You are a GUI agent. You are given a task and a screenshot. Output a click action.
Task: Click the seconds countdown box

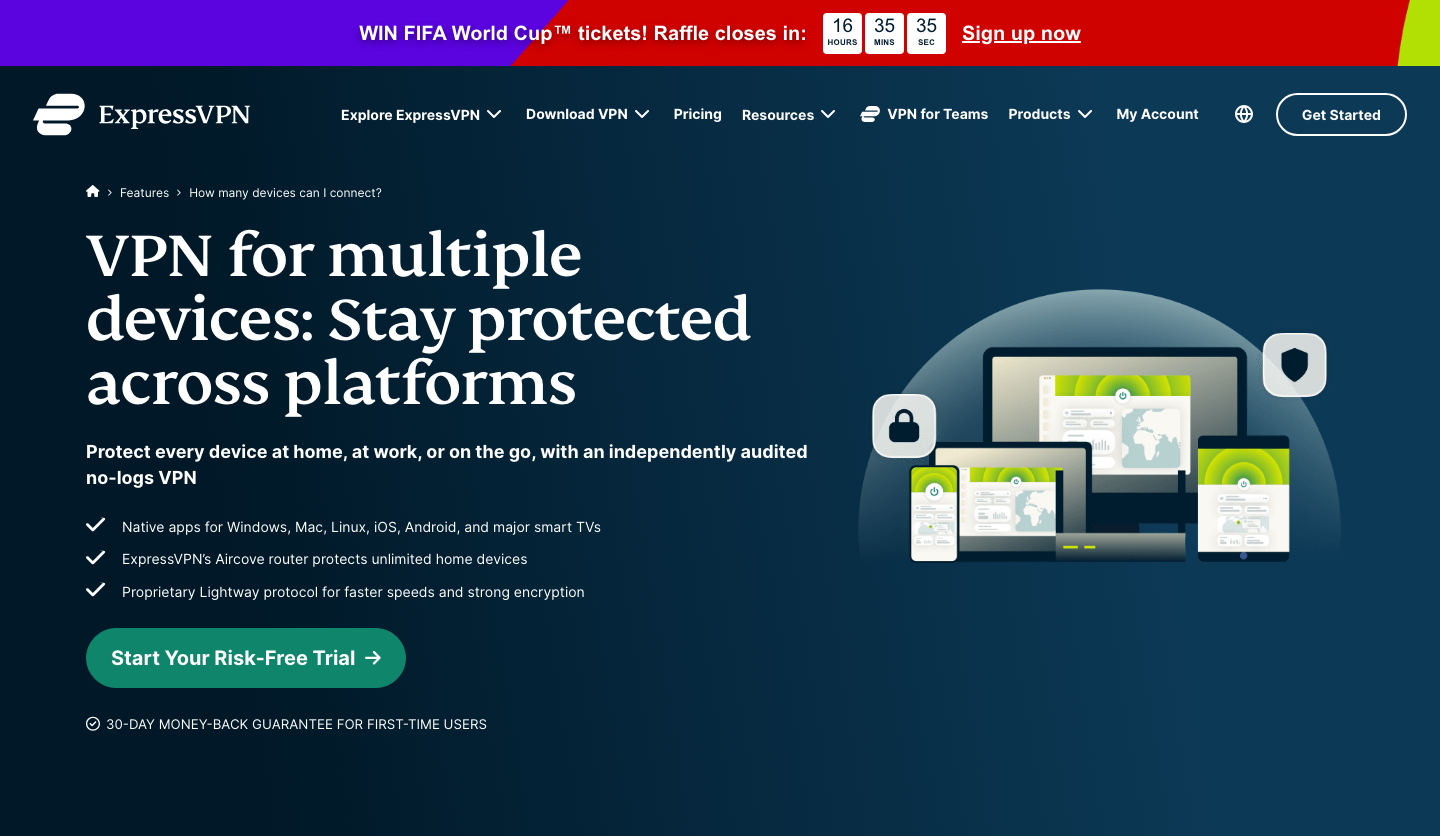coord(926,33)
